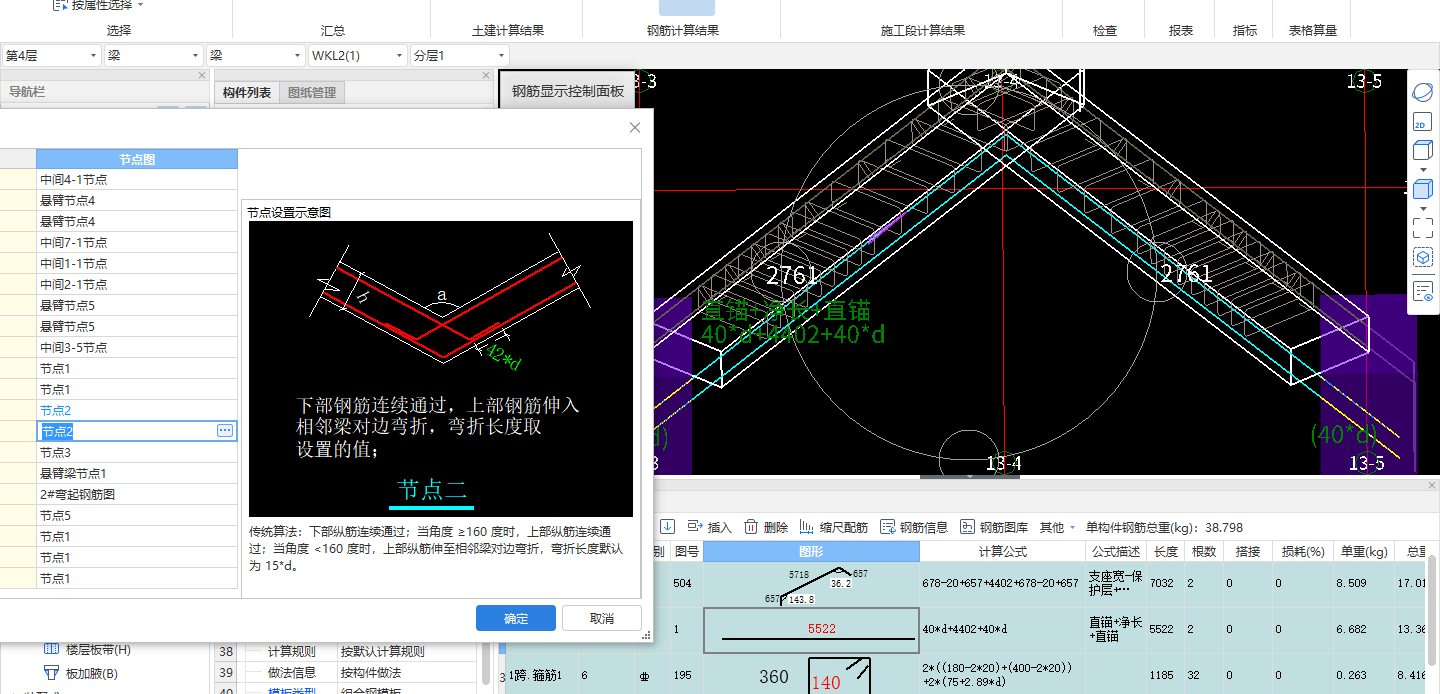The height and width of the screenshot is (694, 1440).
Task: Click the dashed-frame fullscreen view icon
Action: 1423,227
